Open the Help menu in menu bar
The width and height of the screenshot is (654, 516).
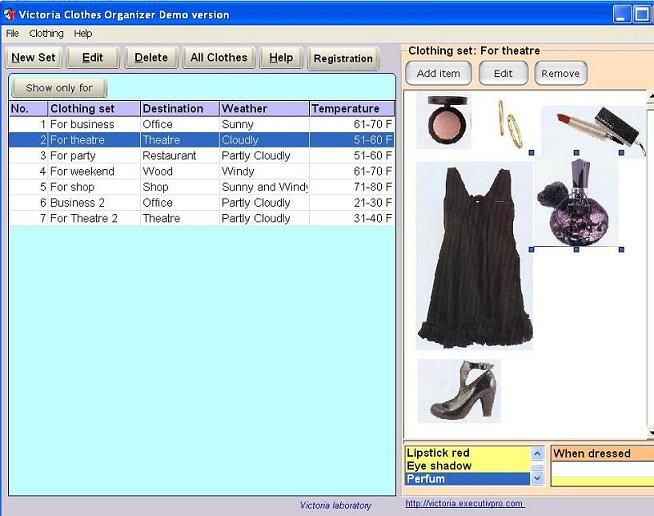(83, 33)
